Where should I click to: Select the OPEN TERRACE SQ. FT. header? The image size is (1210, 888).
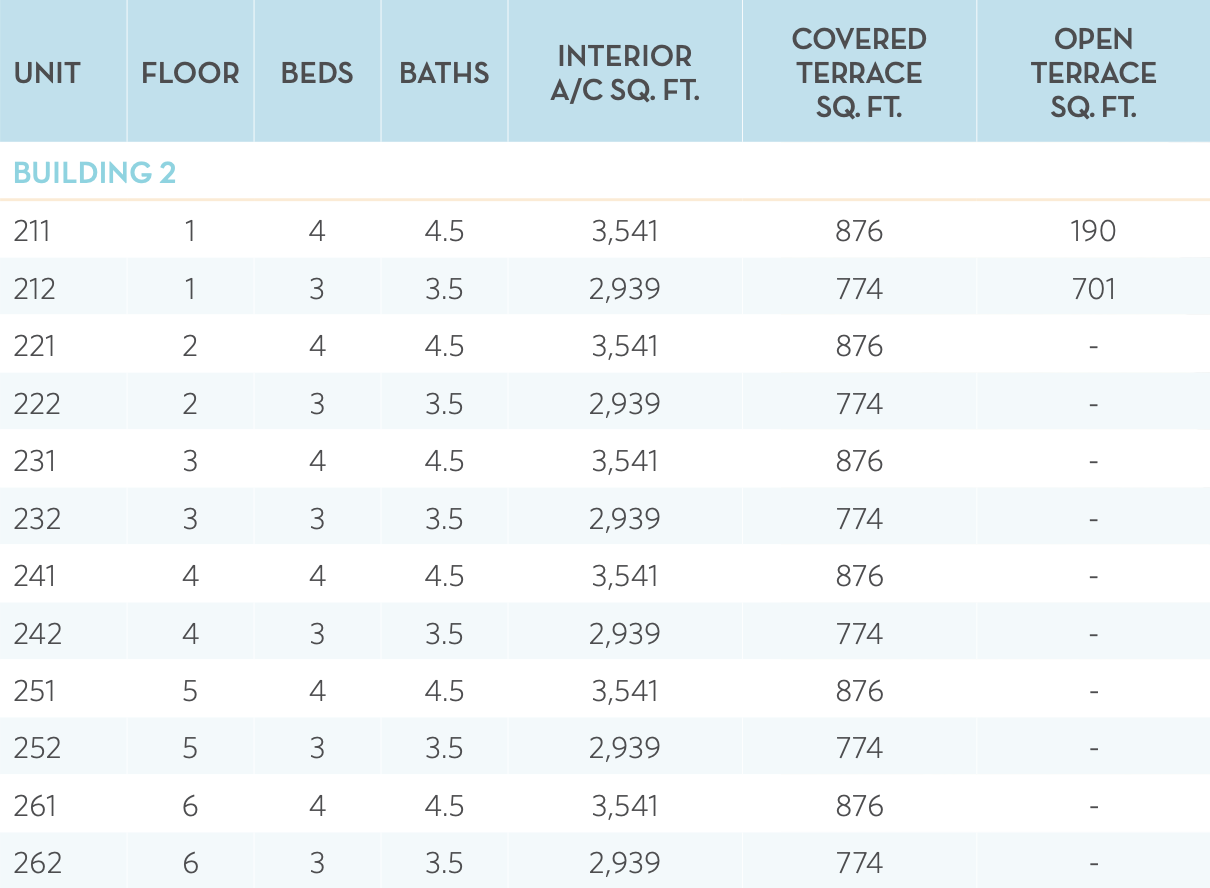coord(1093,73)
